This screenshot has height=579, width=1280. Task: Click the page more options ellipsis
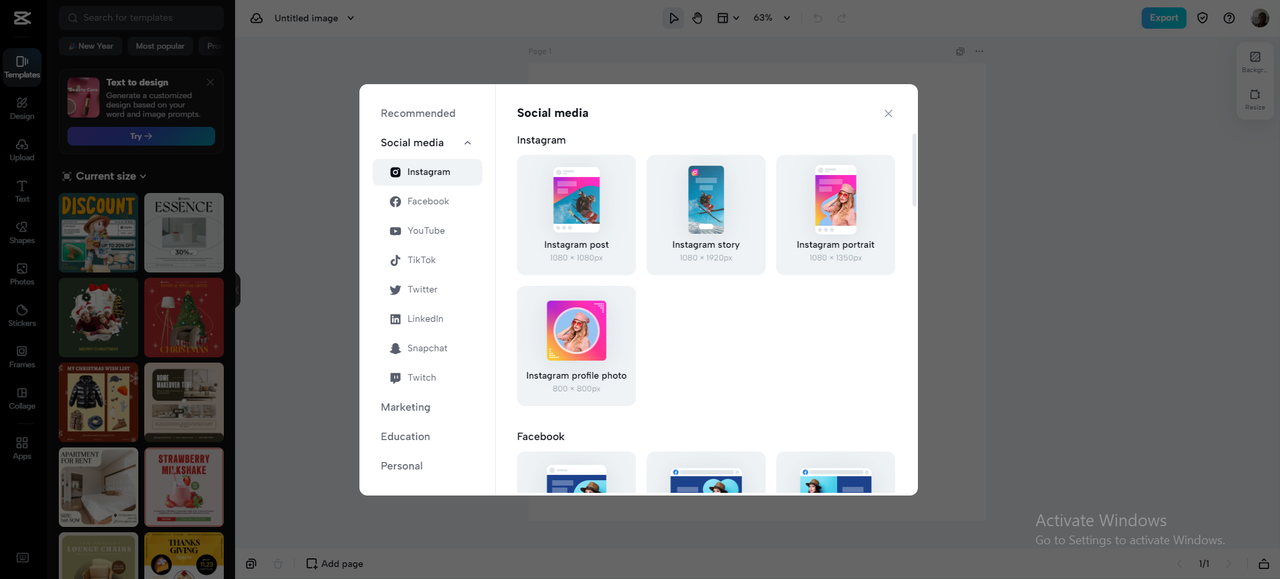tap(979, 51)
